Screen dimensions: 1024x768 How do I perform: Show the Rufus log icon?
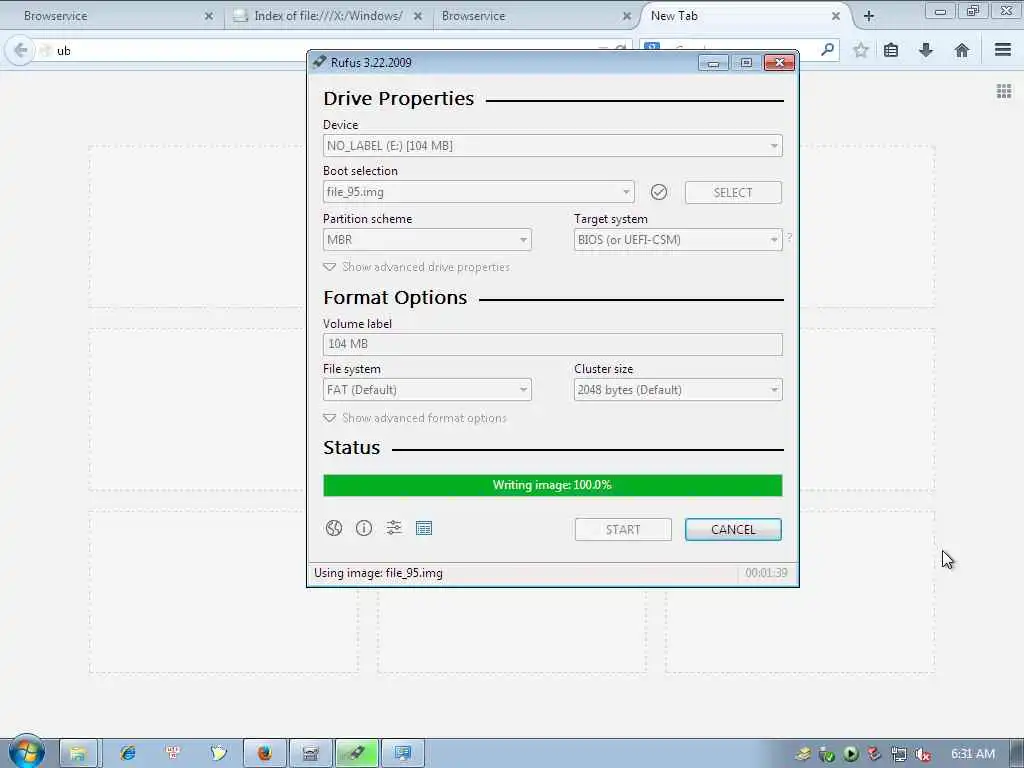pyautogui.click(x=424, y=528)
